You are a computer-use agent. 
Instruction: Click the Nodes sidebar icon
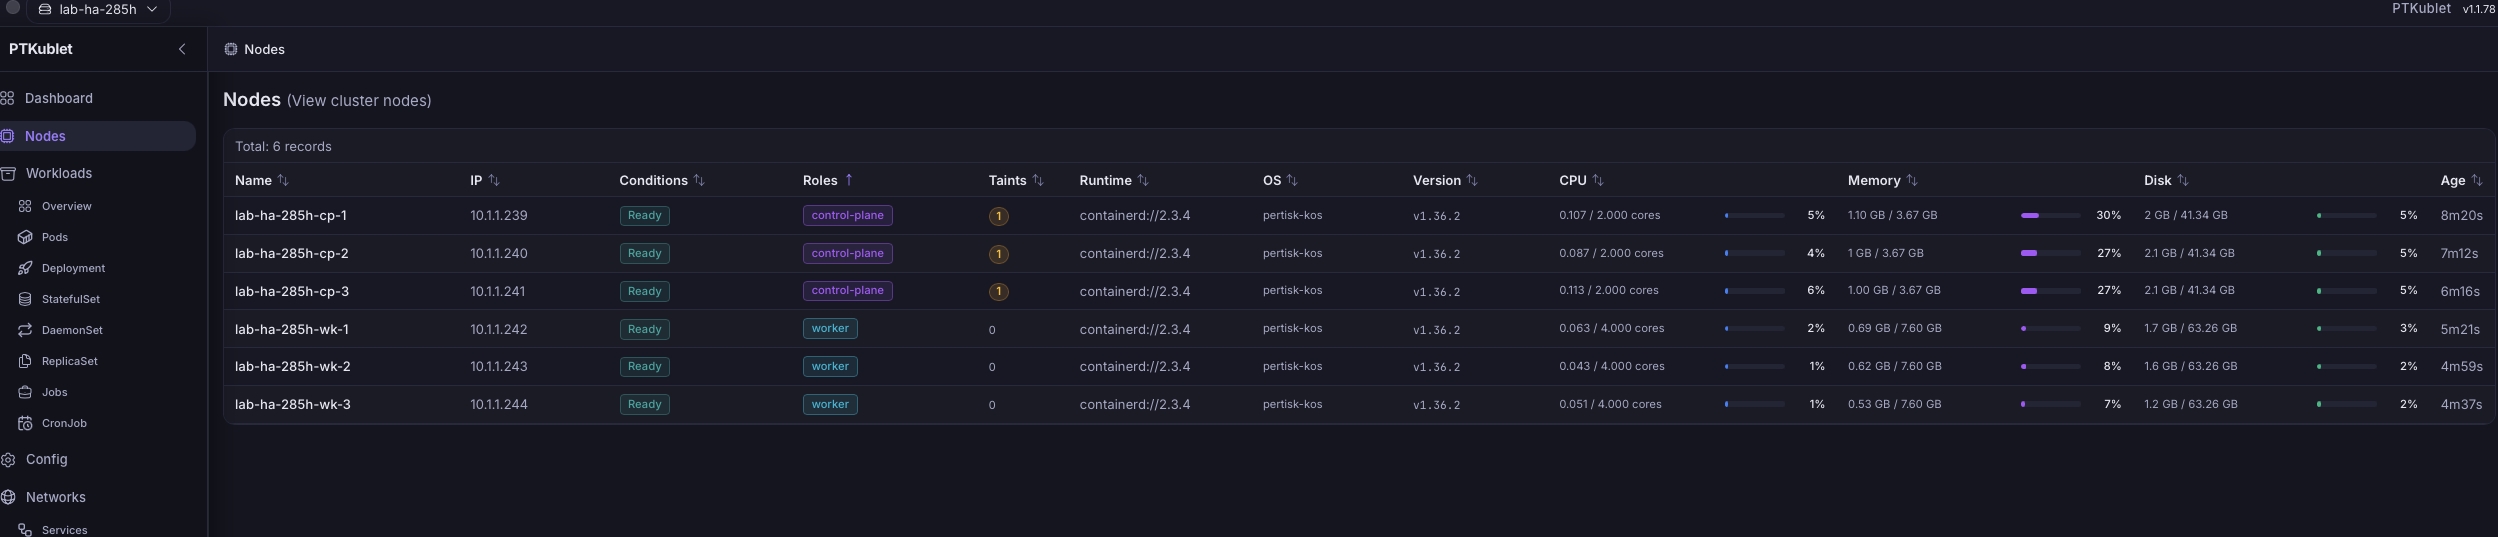pos(7,136)
